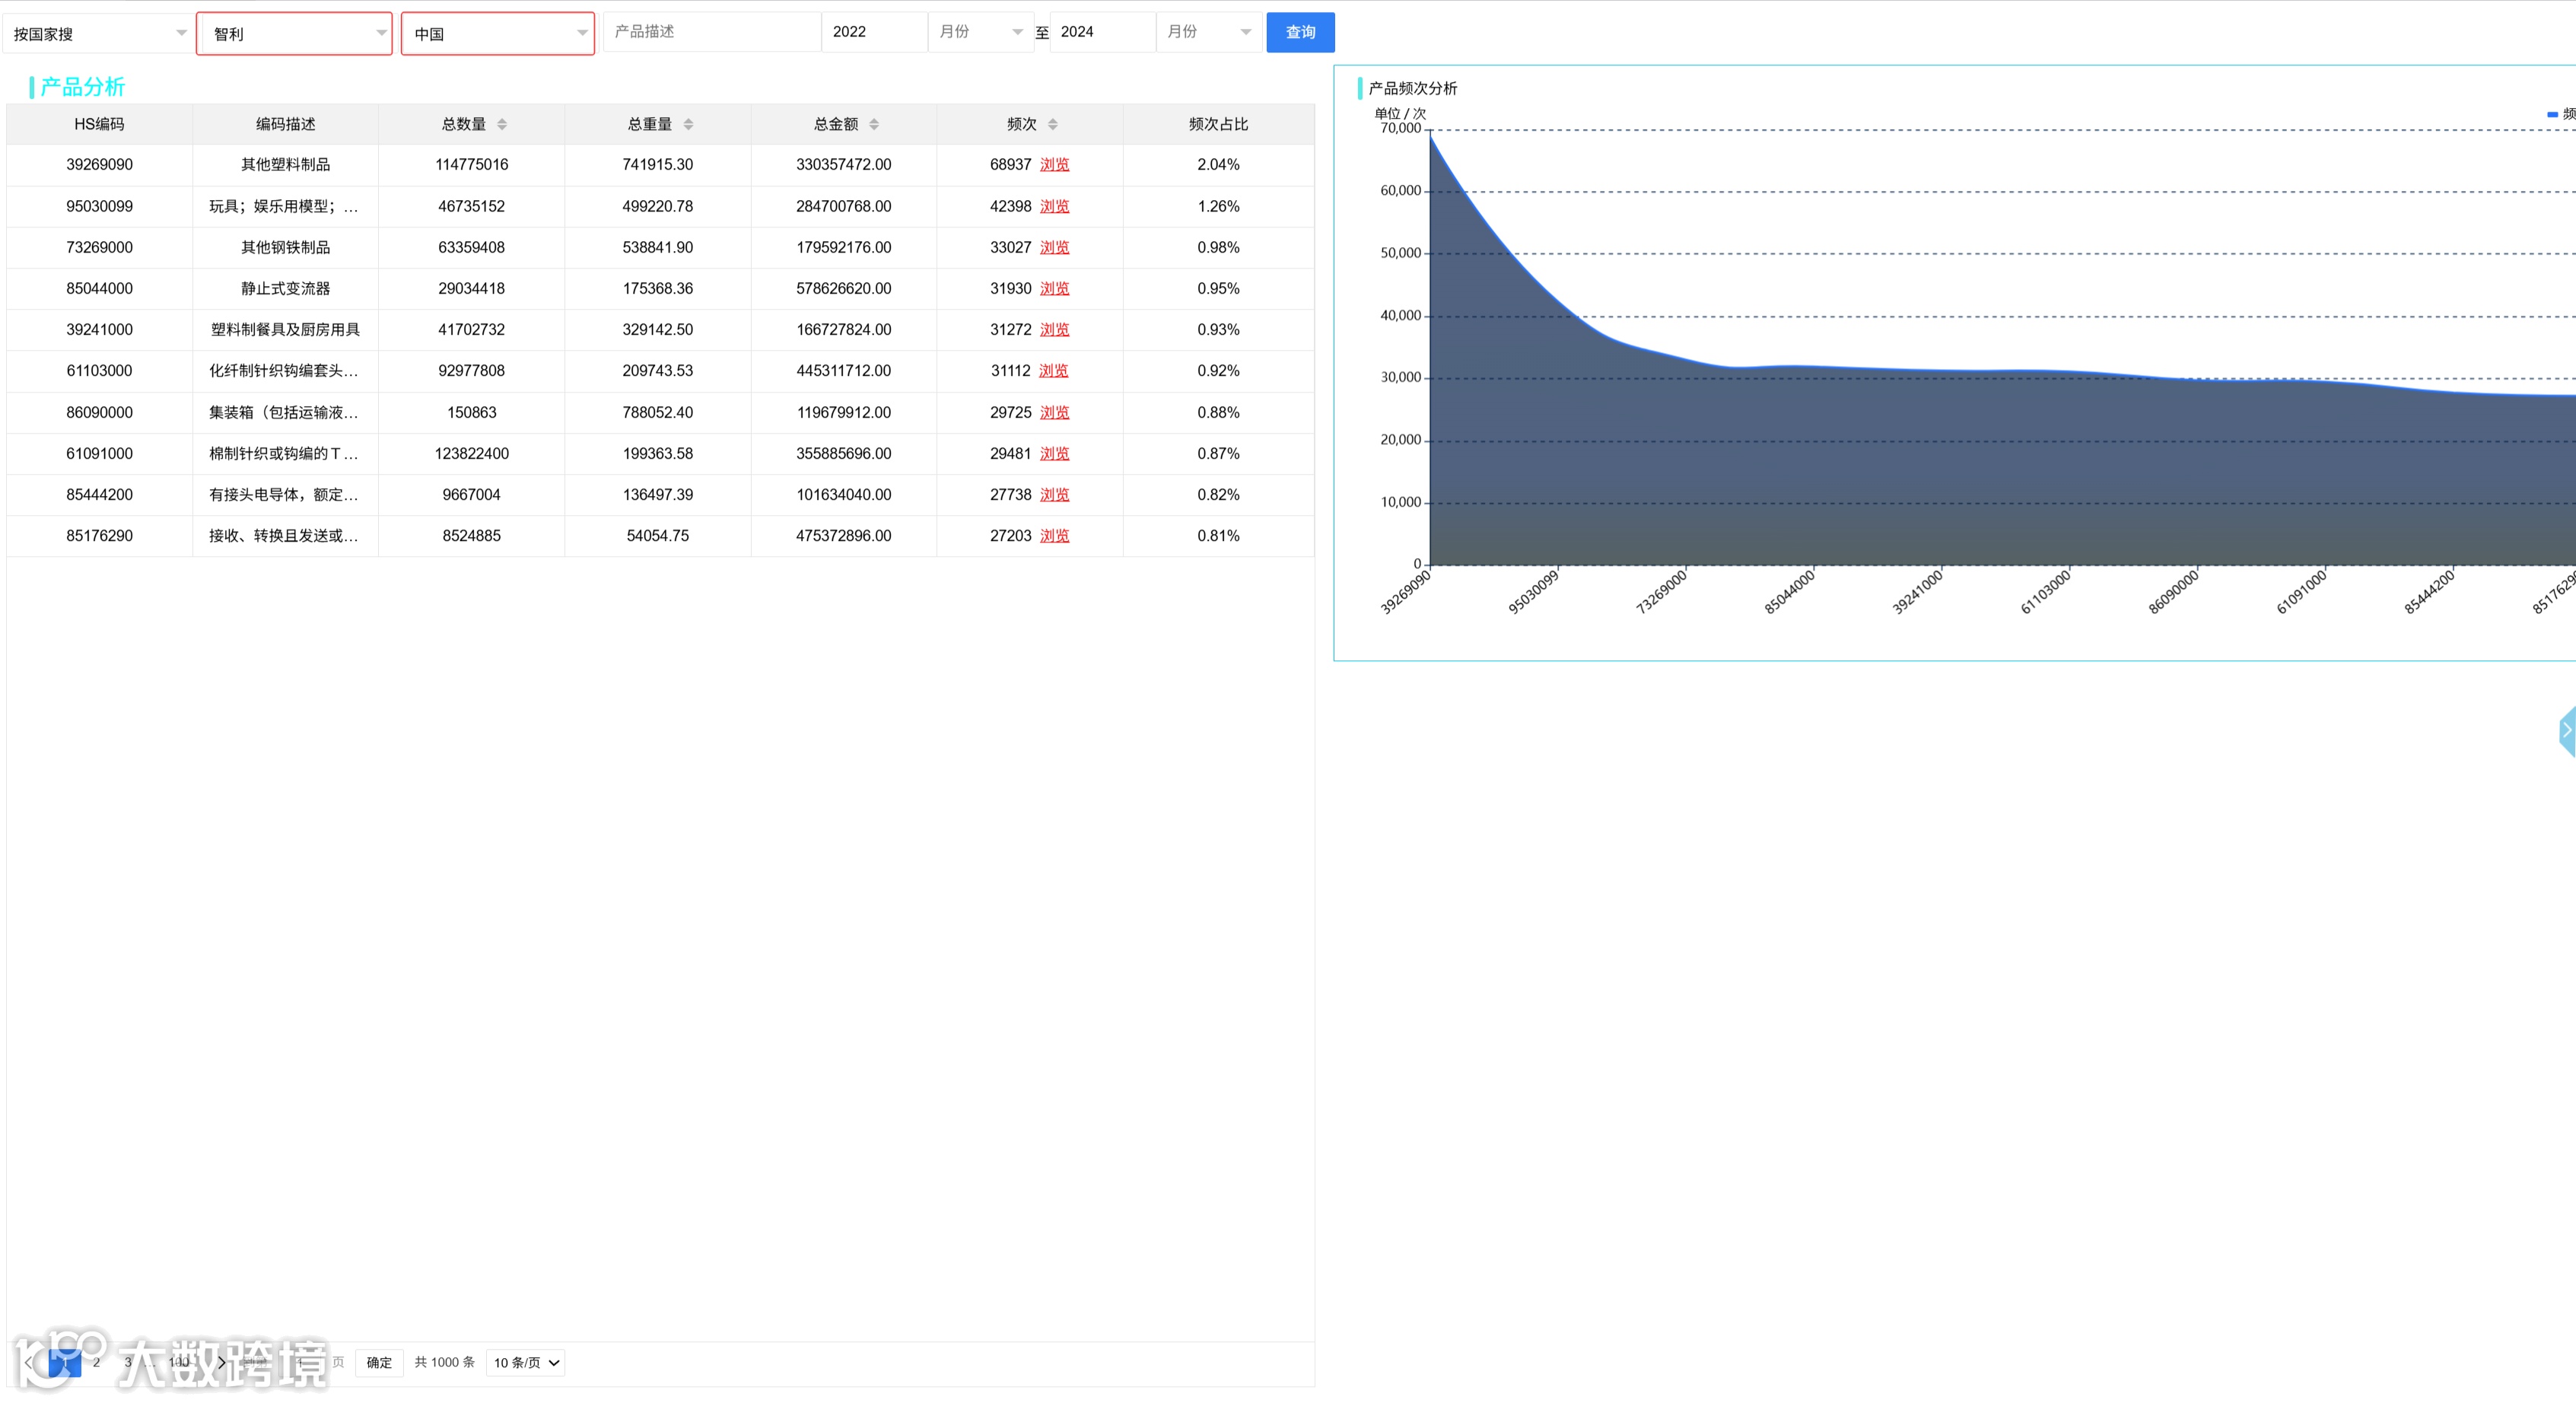Viewport: 2576px width, 1403px height.
Task: Go to next page arrow in pagination
Action: (x=222, y=1362)
